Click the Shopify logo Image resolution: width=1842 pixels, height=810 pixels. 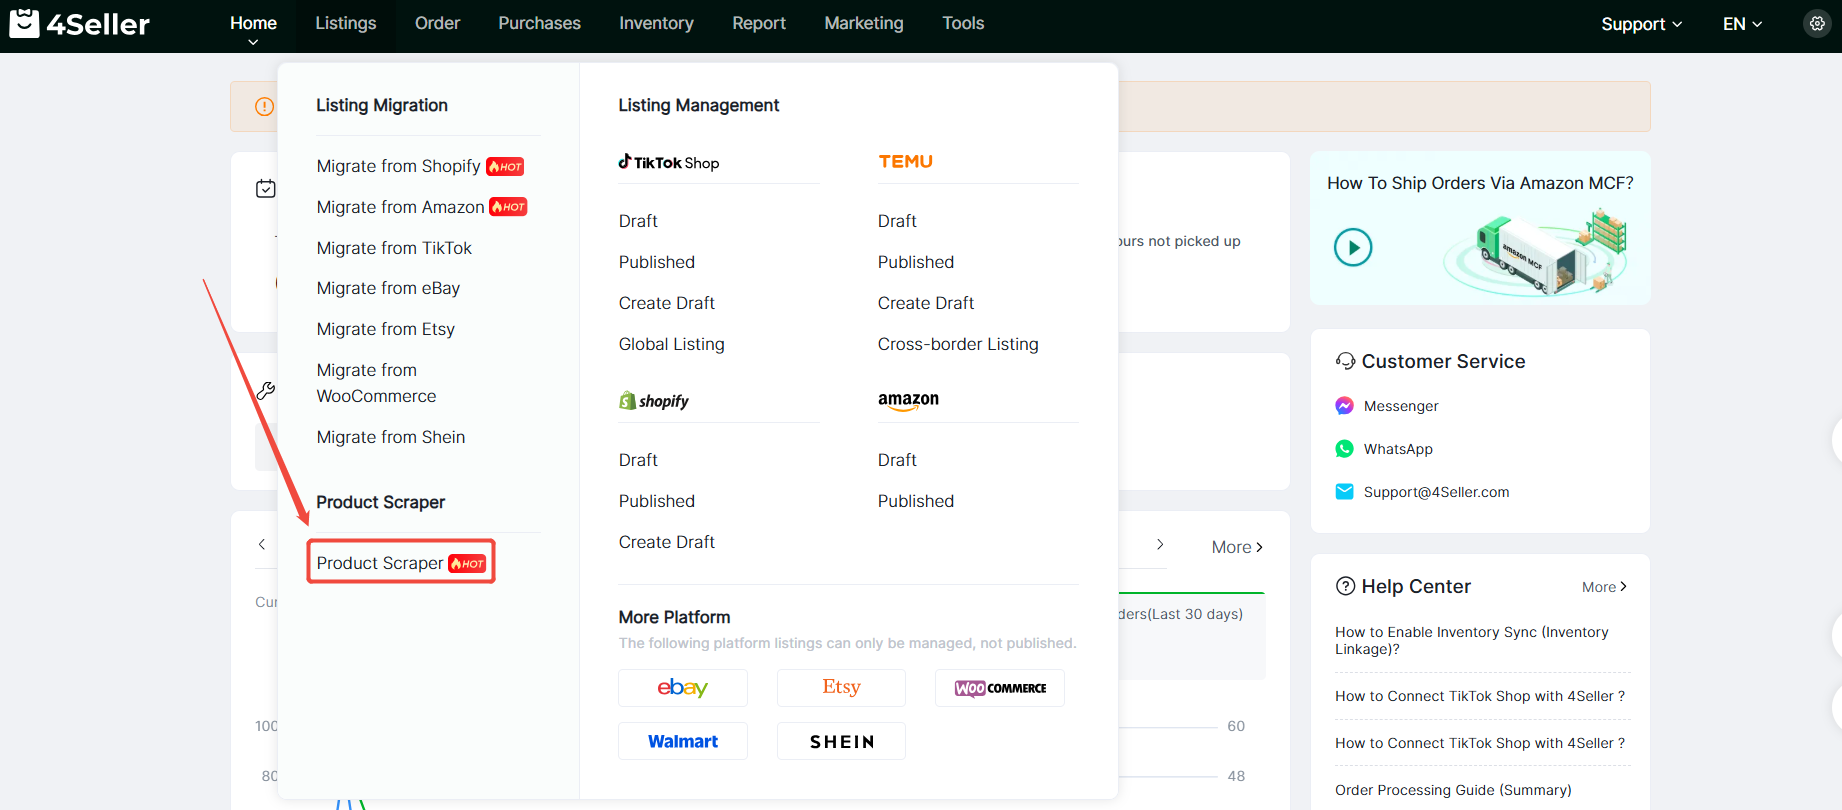point(654,401)
